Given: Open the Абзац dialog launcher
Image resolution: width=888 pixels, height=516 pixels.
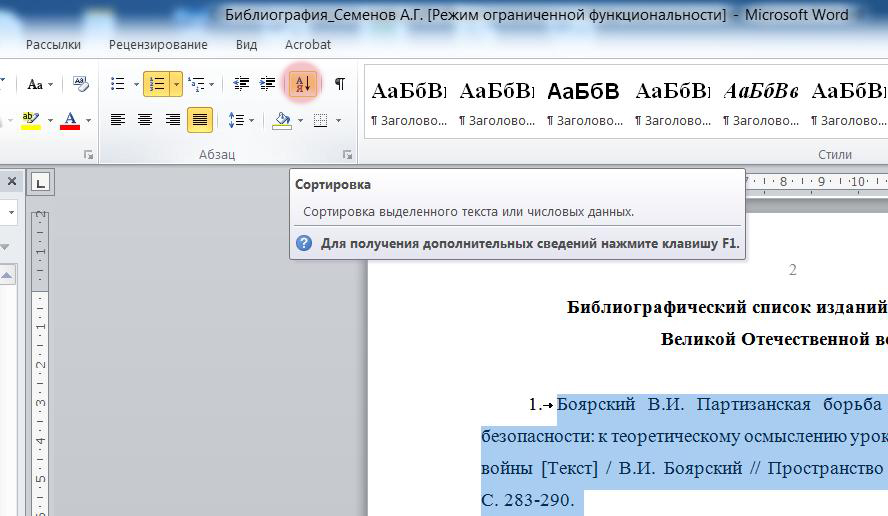Looking at the screenshot, I should tap(347, 155).
